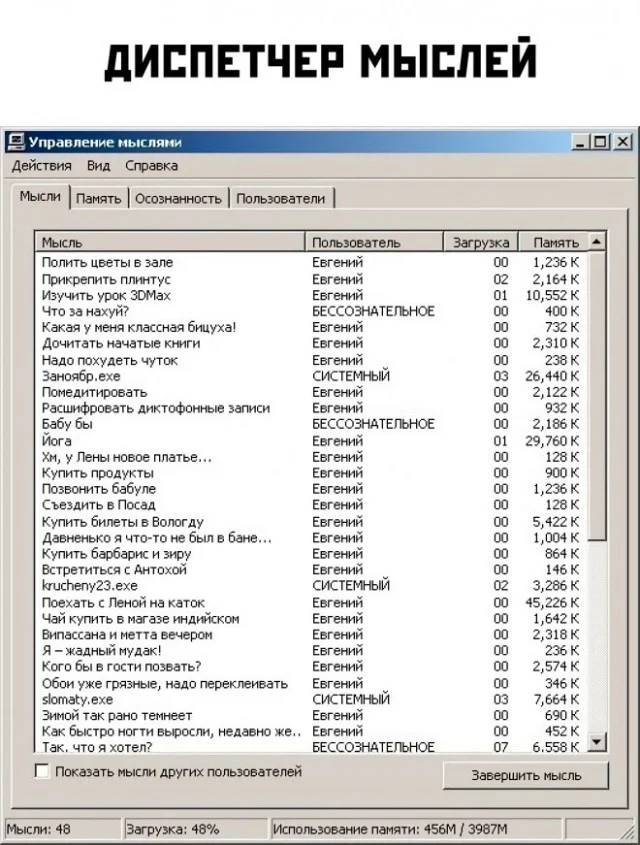The width and height of the screenshot is (640, 845).
Task: Switch to the Память tab
Action: [98, 198]
